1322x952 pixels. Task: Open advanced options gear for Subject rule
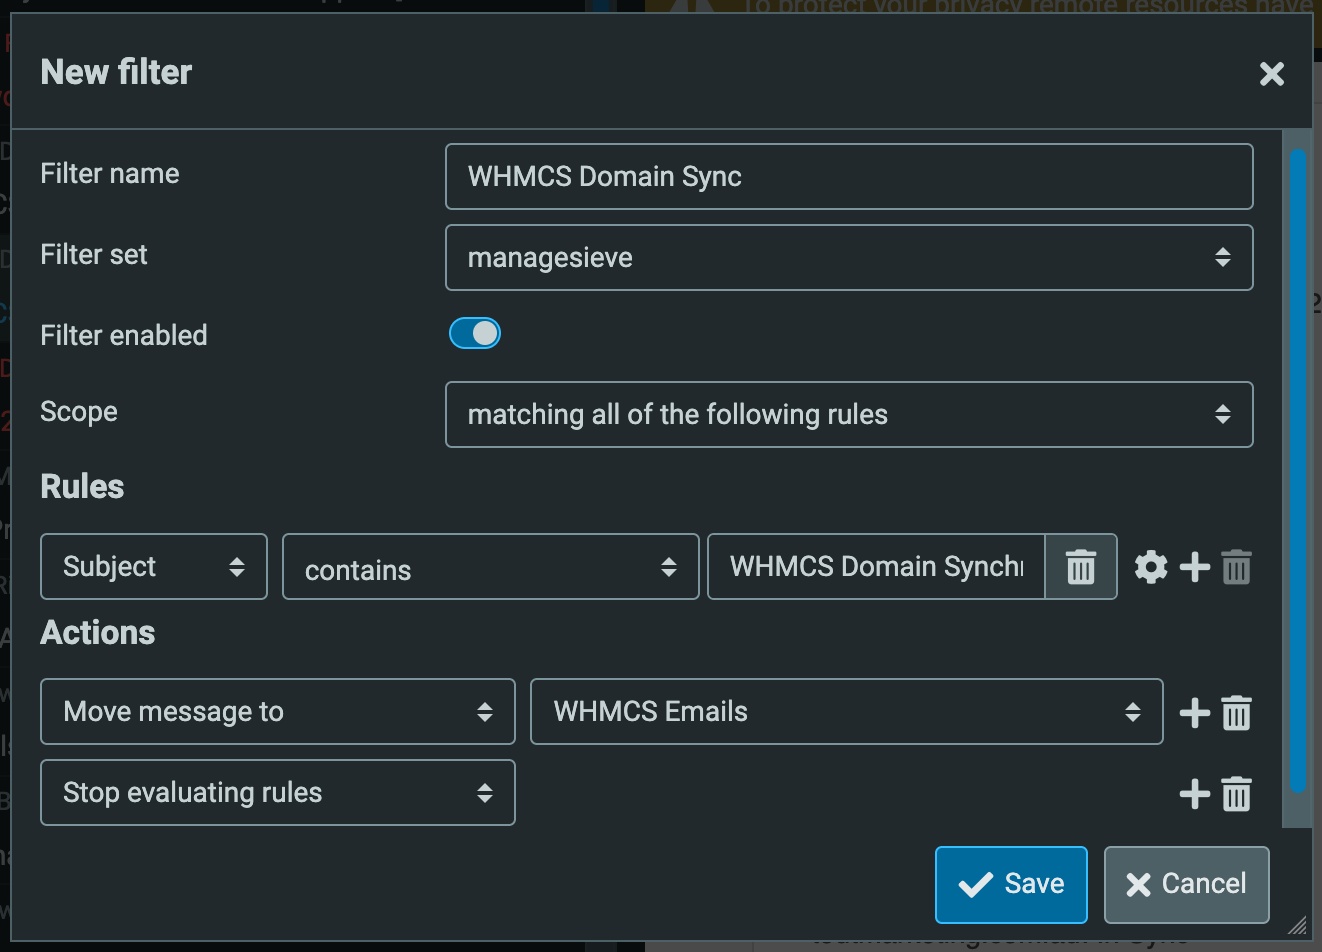(1151, 567)
